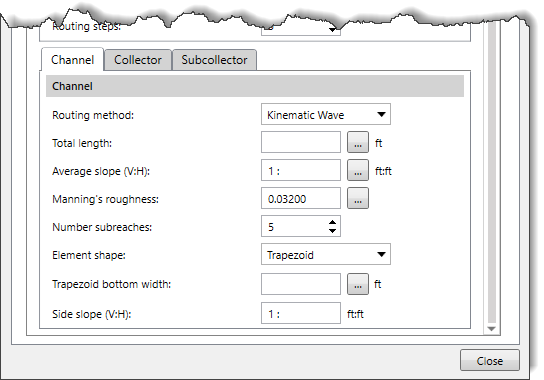This screenshot has width=544, height=380.
Task: Click the Routing method label
Action: (x=93, y=115)
